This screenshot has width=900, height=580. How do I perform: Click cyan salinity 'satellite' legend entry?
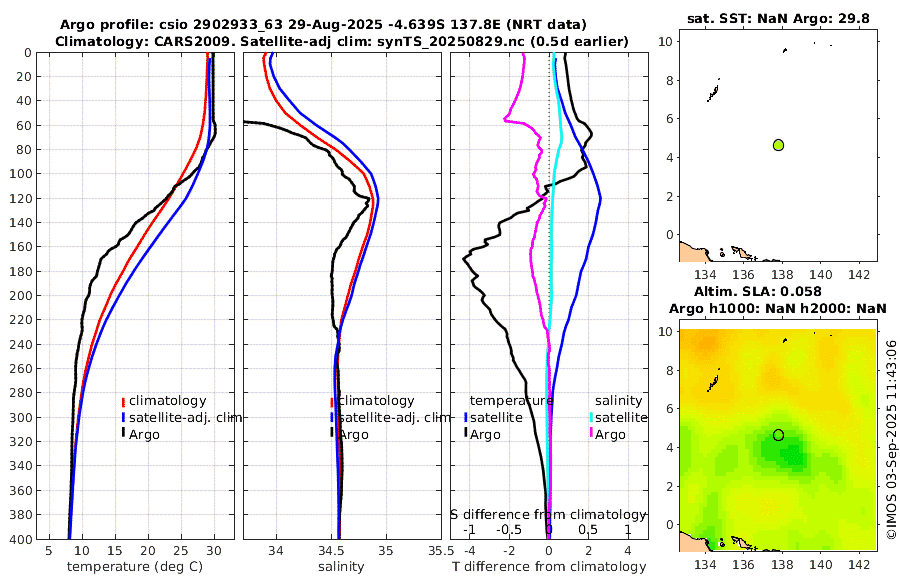coord(621,417)
